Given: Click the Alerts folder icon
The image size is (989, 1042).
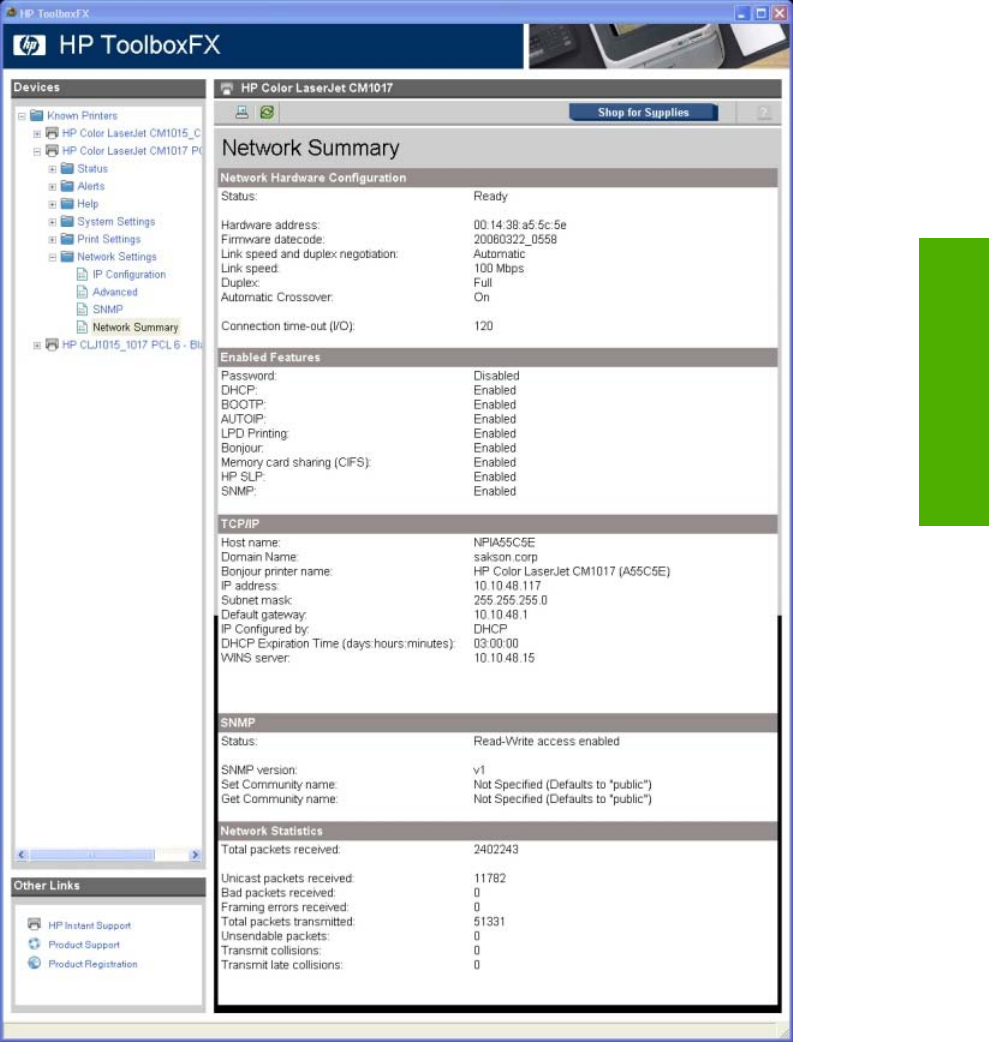Looking at the screenshot, I should [67, 186].
